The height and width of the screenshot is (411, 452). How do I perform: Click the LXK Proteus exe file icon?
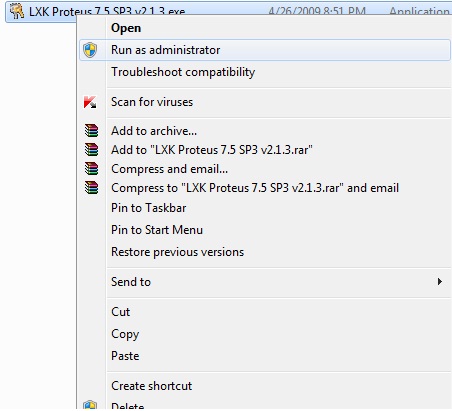click(17, 11)
